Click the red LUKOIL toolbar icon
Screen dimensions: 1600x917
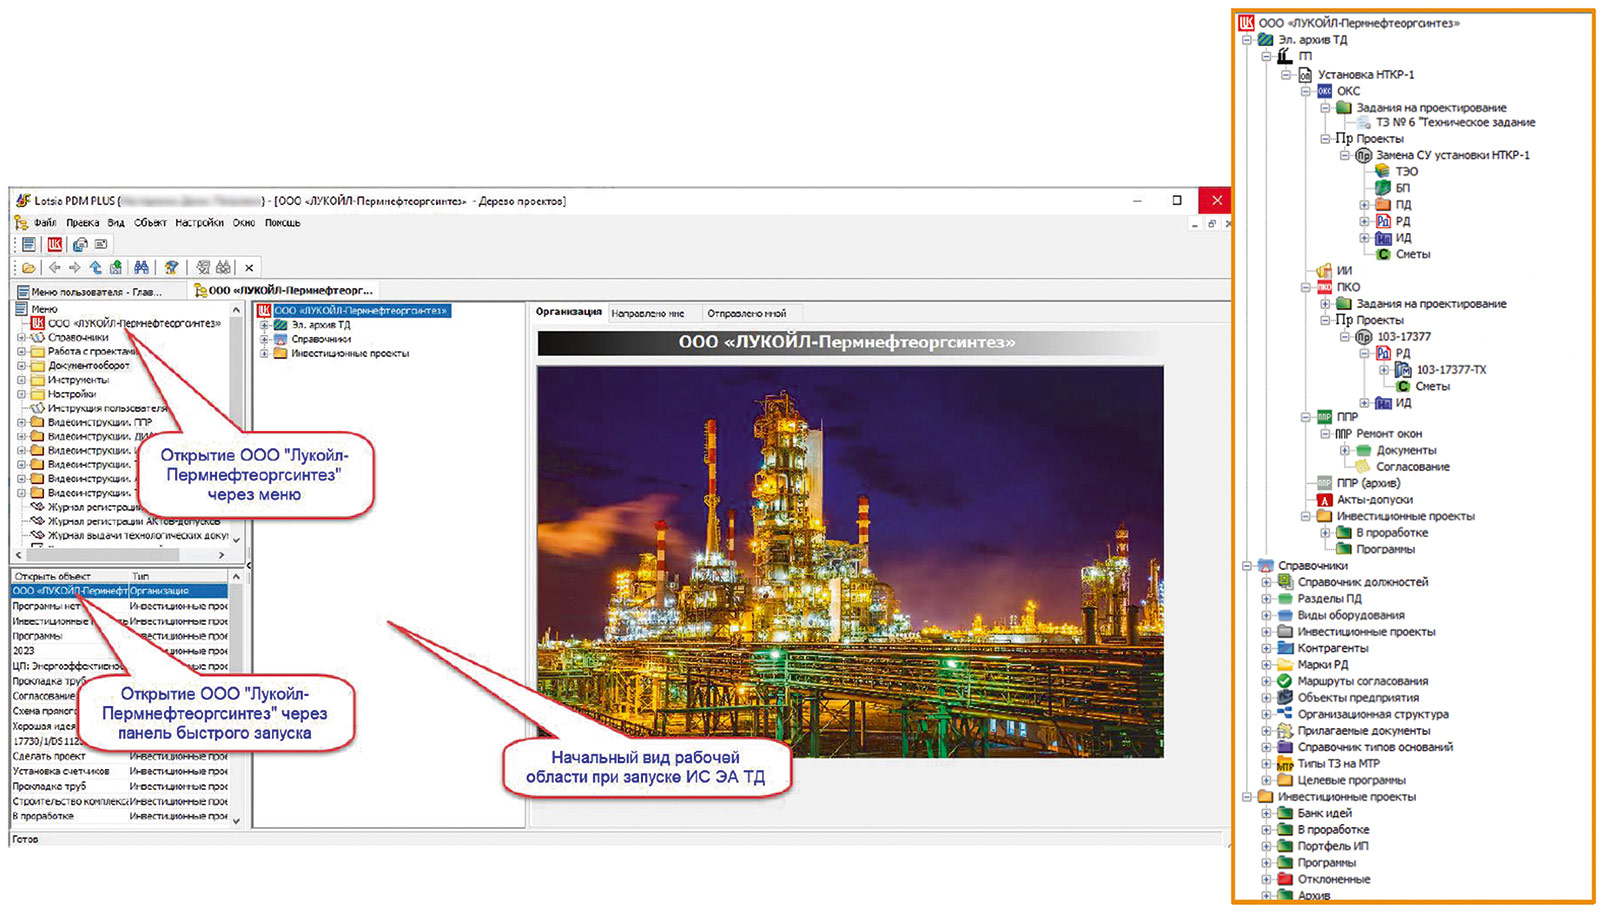[x=55, y=244]
